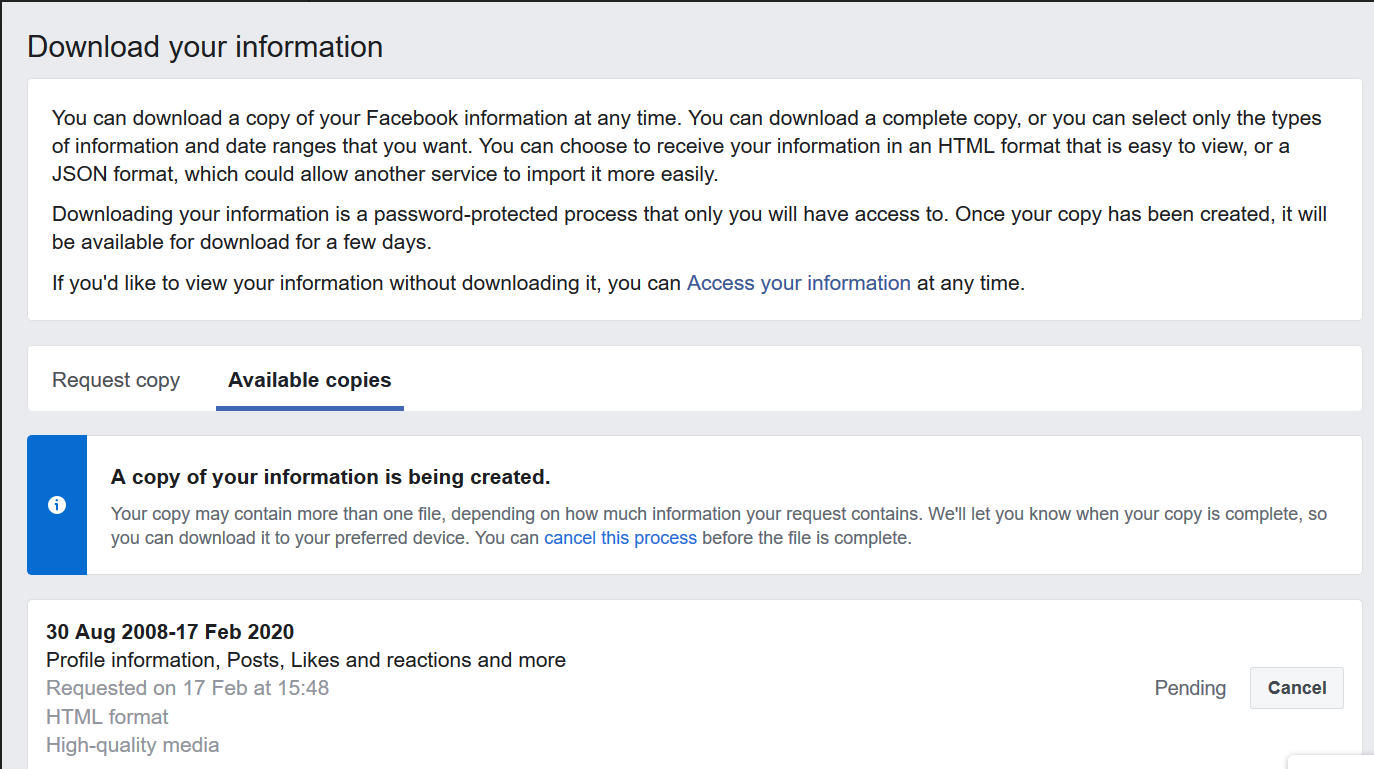Image resolution: width=1374 pixels, height=769 pixels.
Task: Click Profile information, Posts, Likes description line
Action: click(x=306, y=660)
